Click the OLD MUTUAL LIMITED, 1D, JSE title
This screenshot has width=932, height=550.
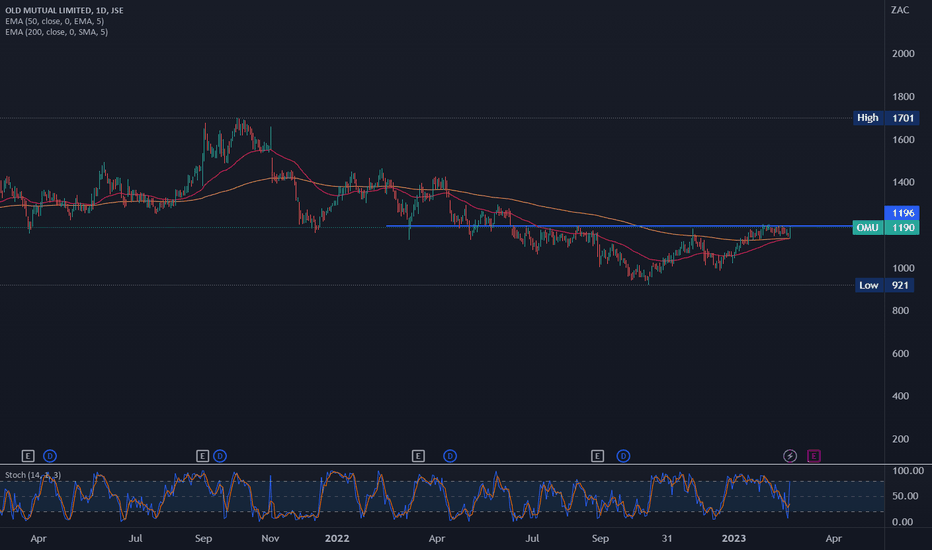64,10
